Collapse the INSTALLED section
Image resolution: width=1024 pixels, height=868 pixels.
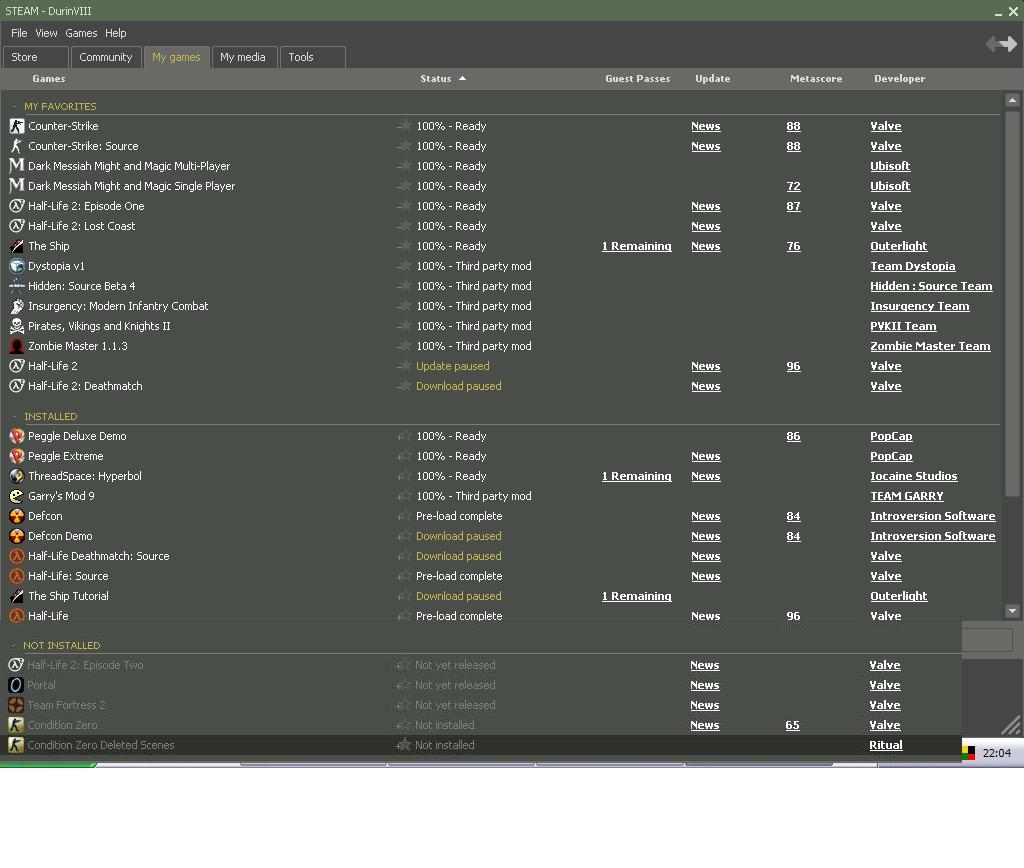[x=14, y=417]
